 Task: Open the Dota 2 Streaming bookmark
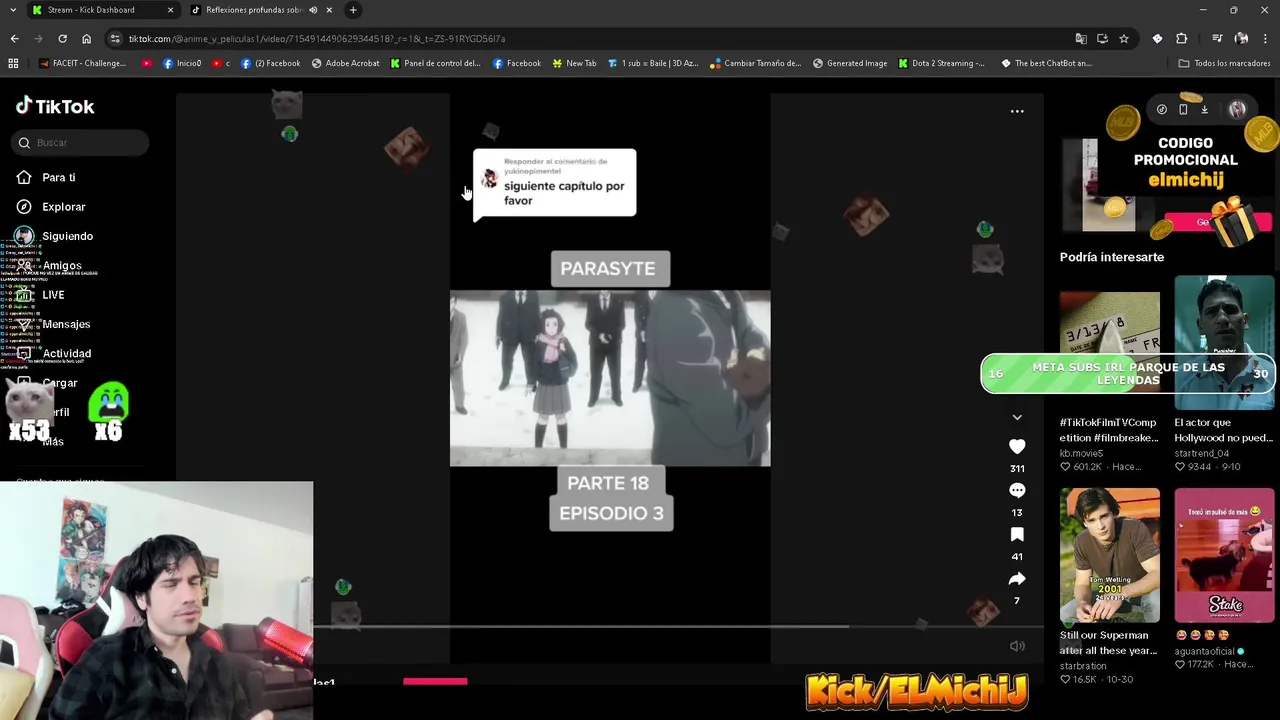tap(941, 63)
